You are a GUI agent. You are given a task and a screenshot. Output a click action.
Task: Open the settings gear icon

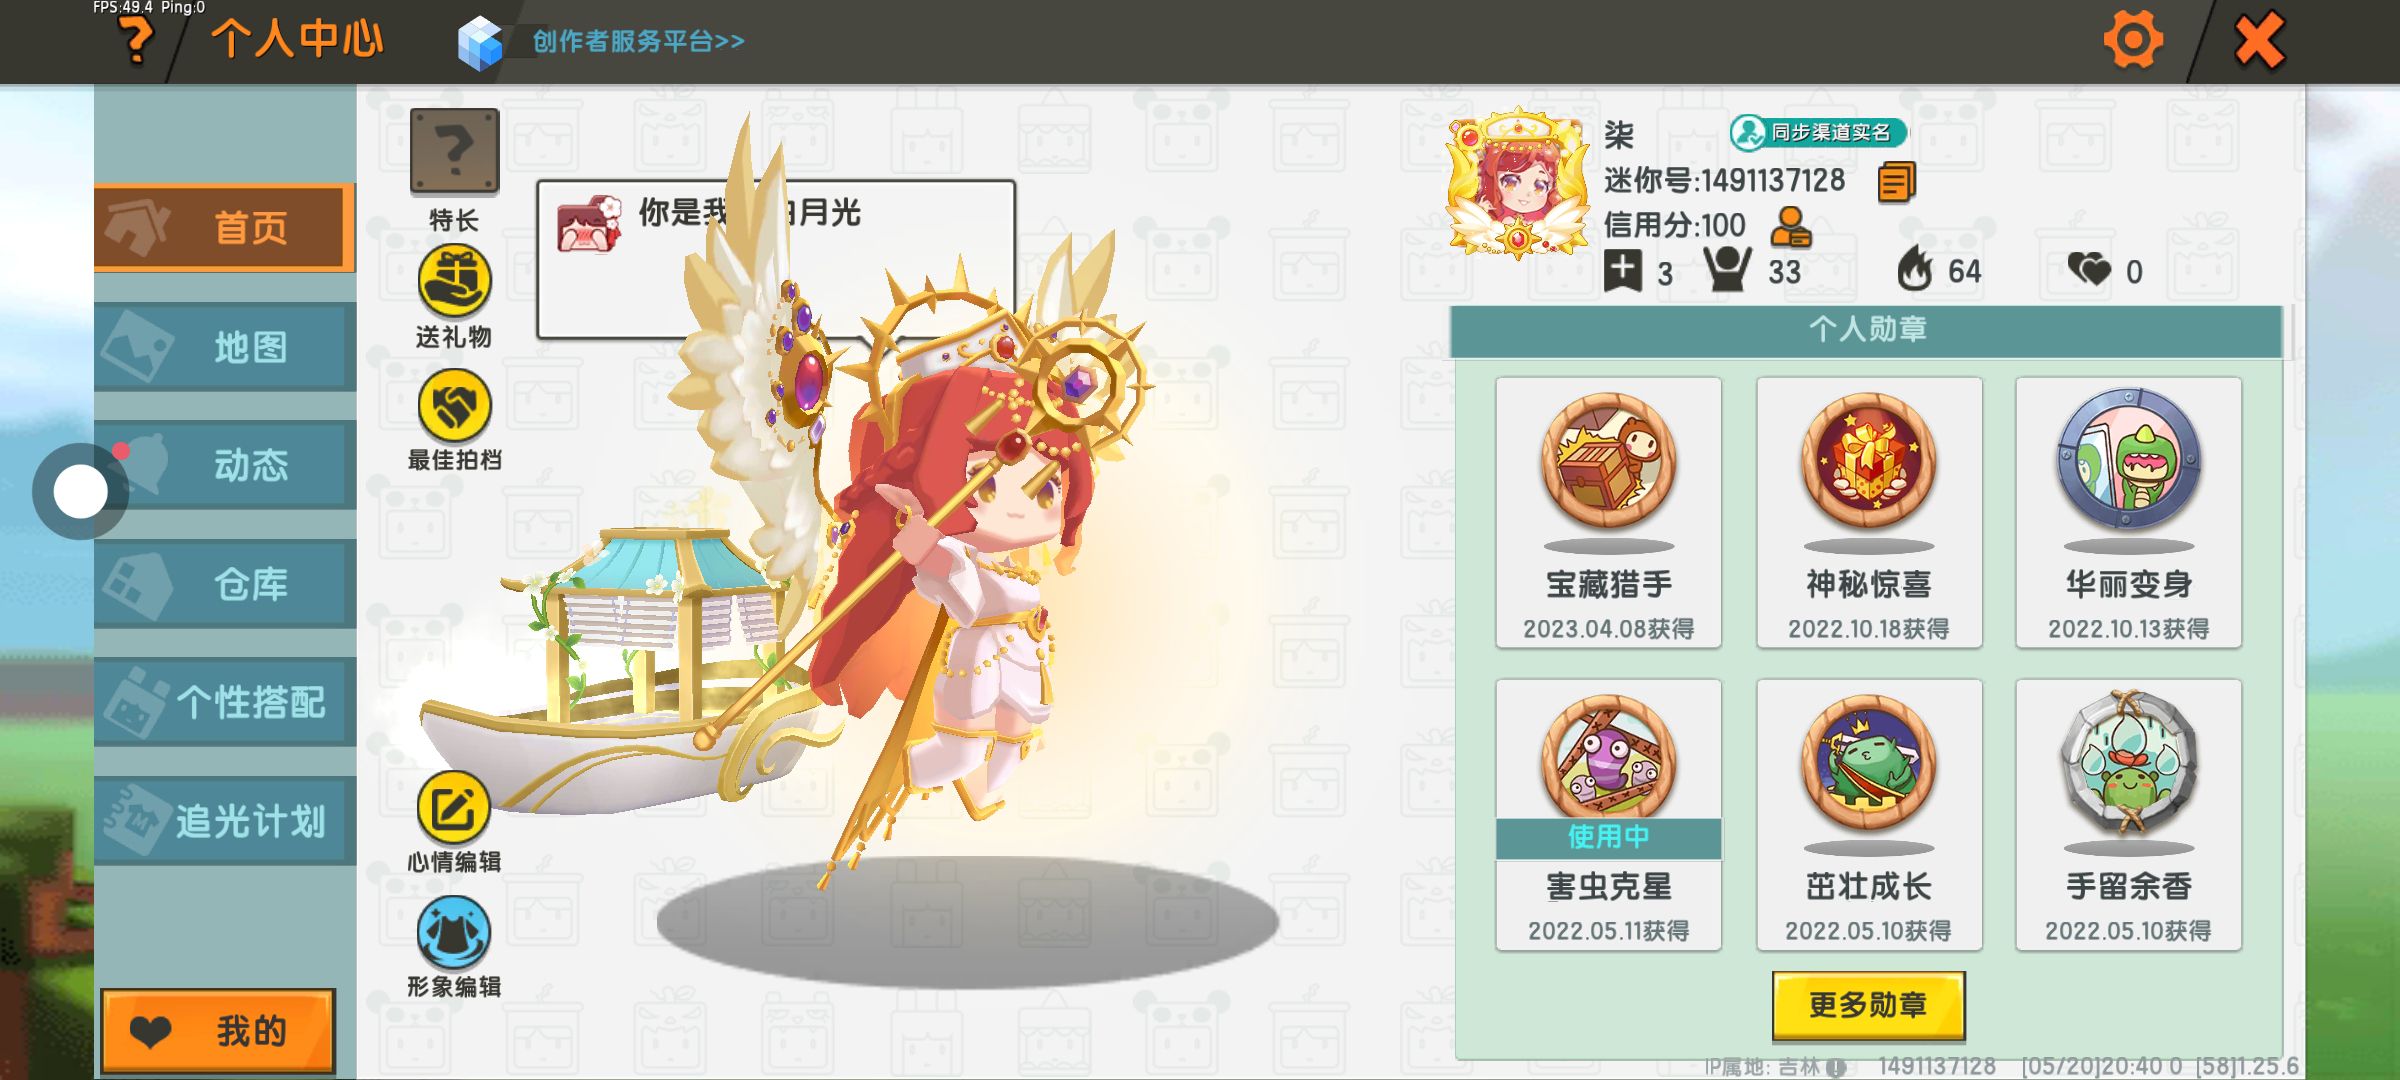[2132, 41]
